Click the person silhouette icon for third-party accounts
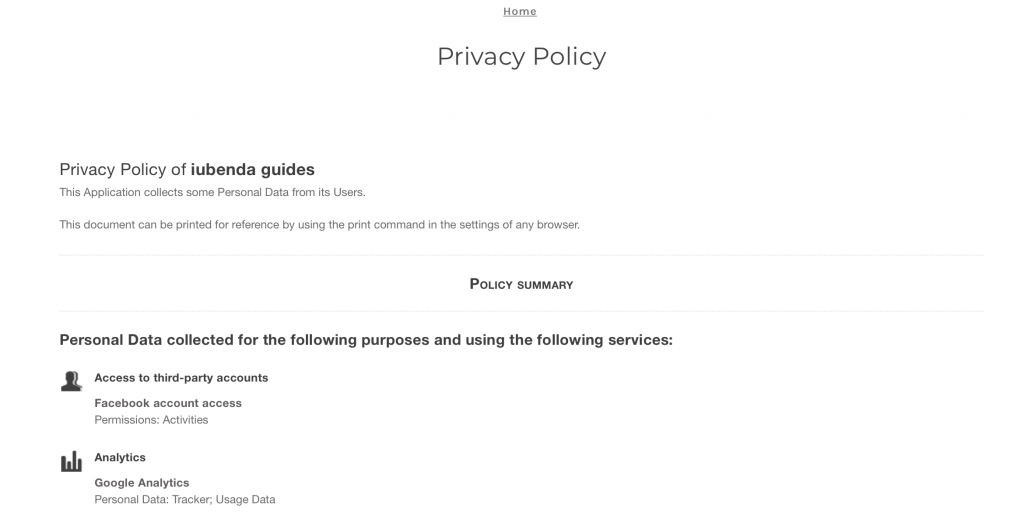 (x=71, y=381)
